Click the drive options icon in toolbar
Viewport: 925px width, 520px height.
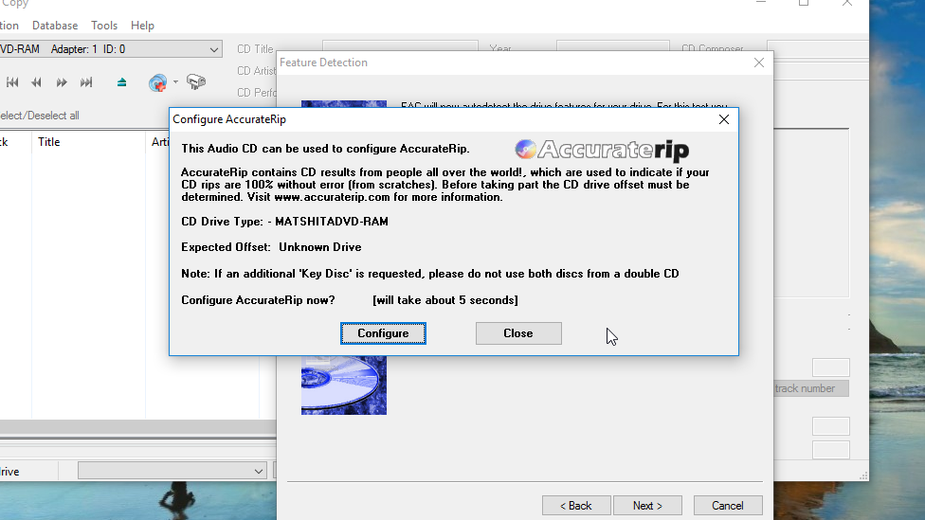point(196,82)
